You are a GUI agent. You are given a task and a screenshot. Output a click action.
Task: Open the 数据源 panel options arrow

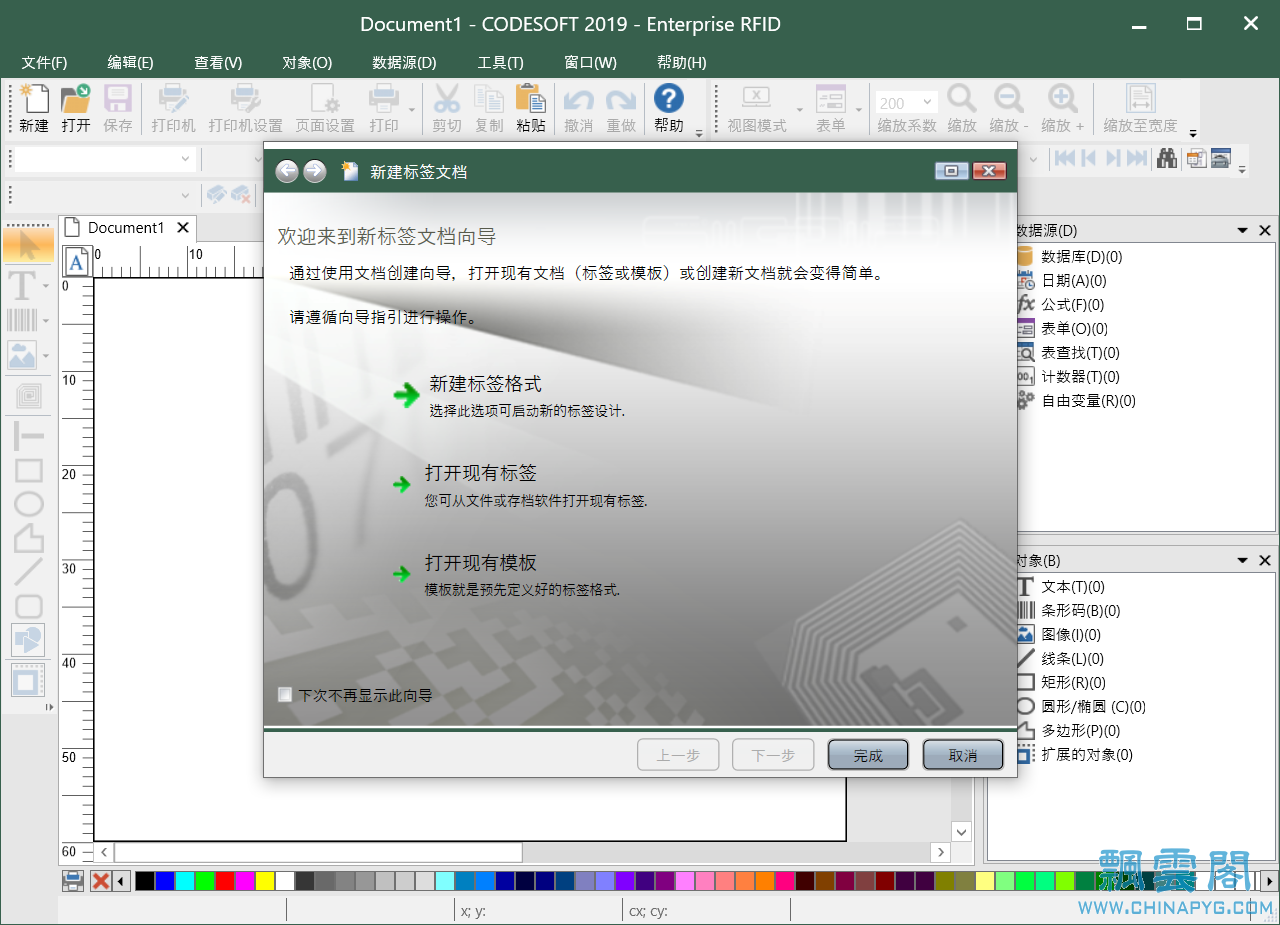point(1243,230)
